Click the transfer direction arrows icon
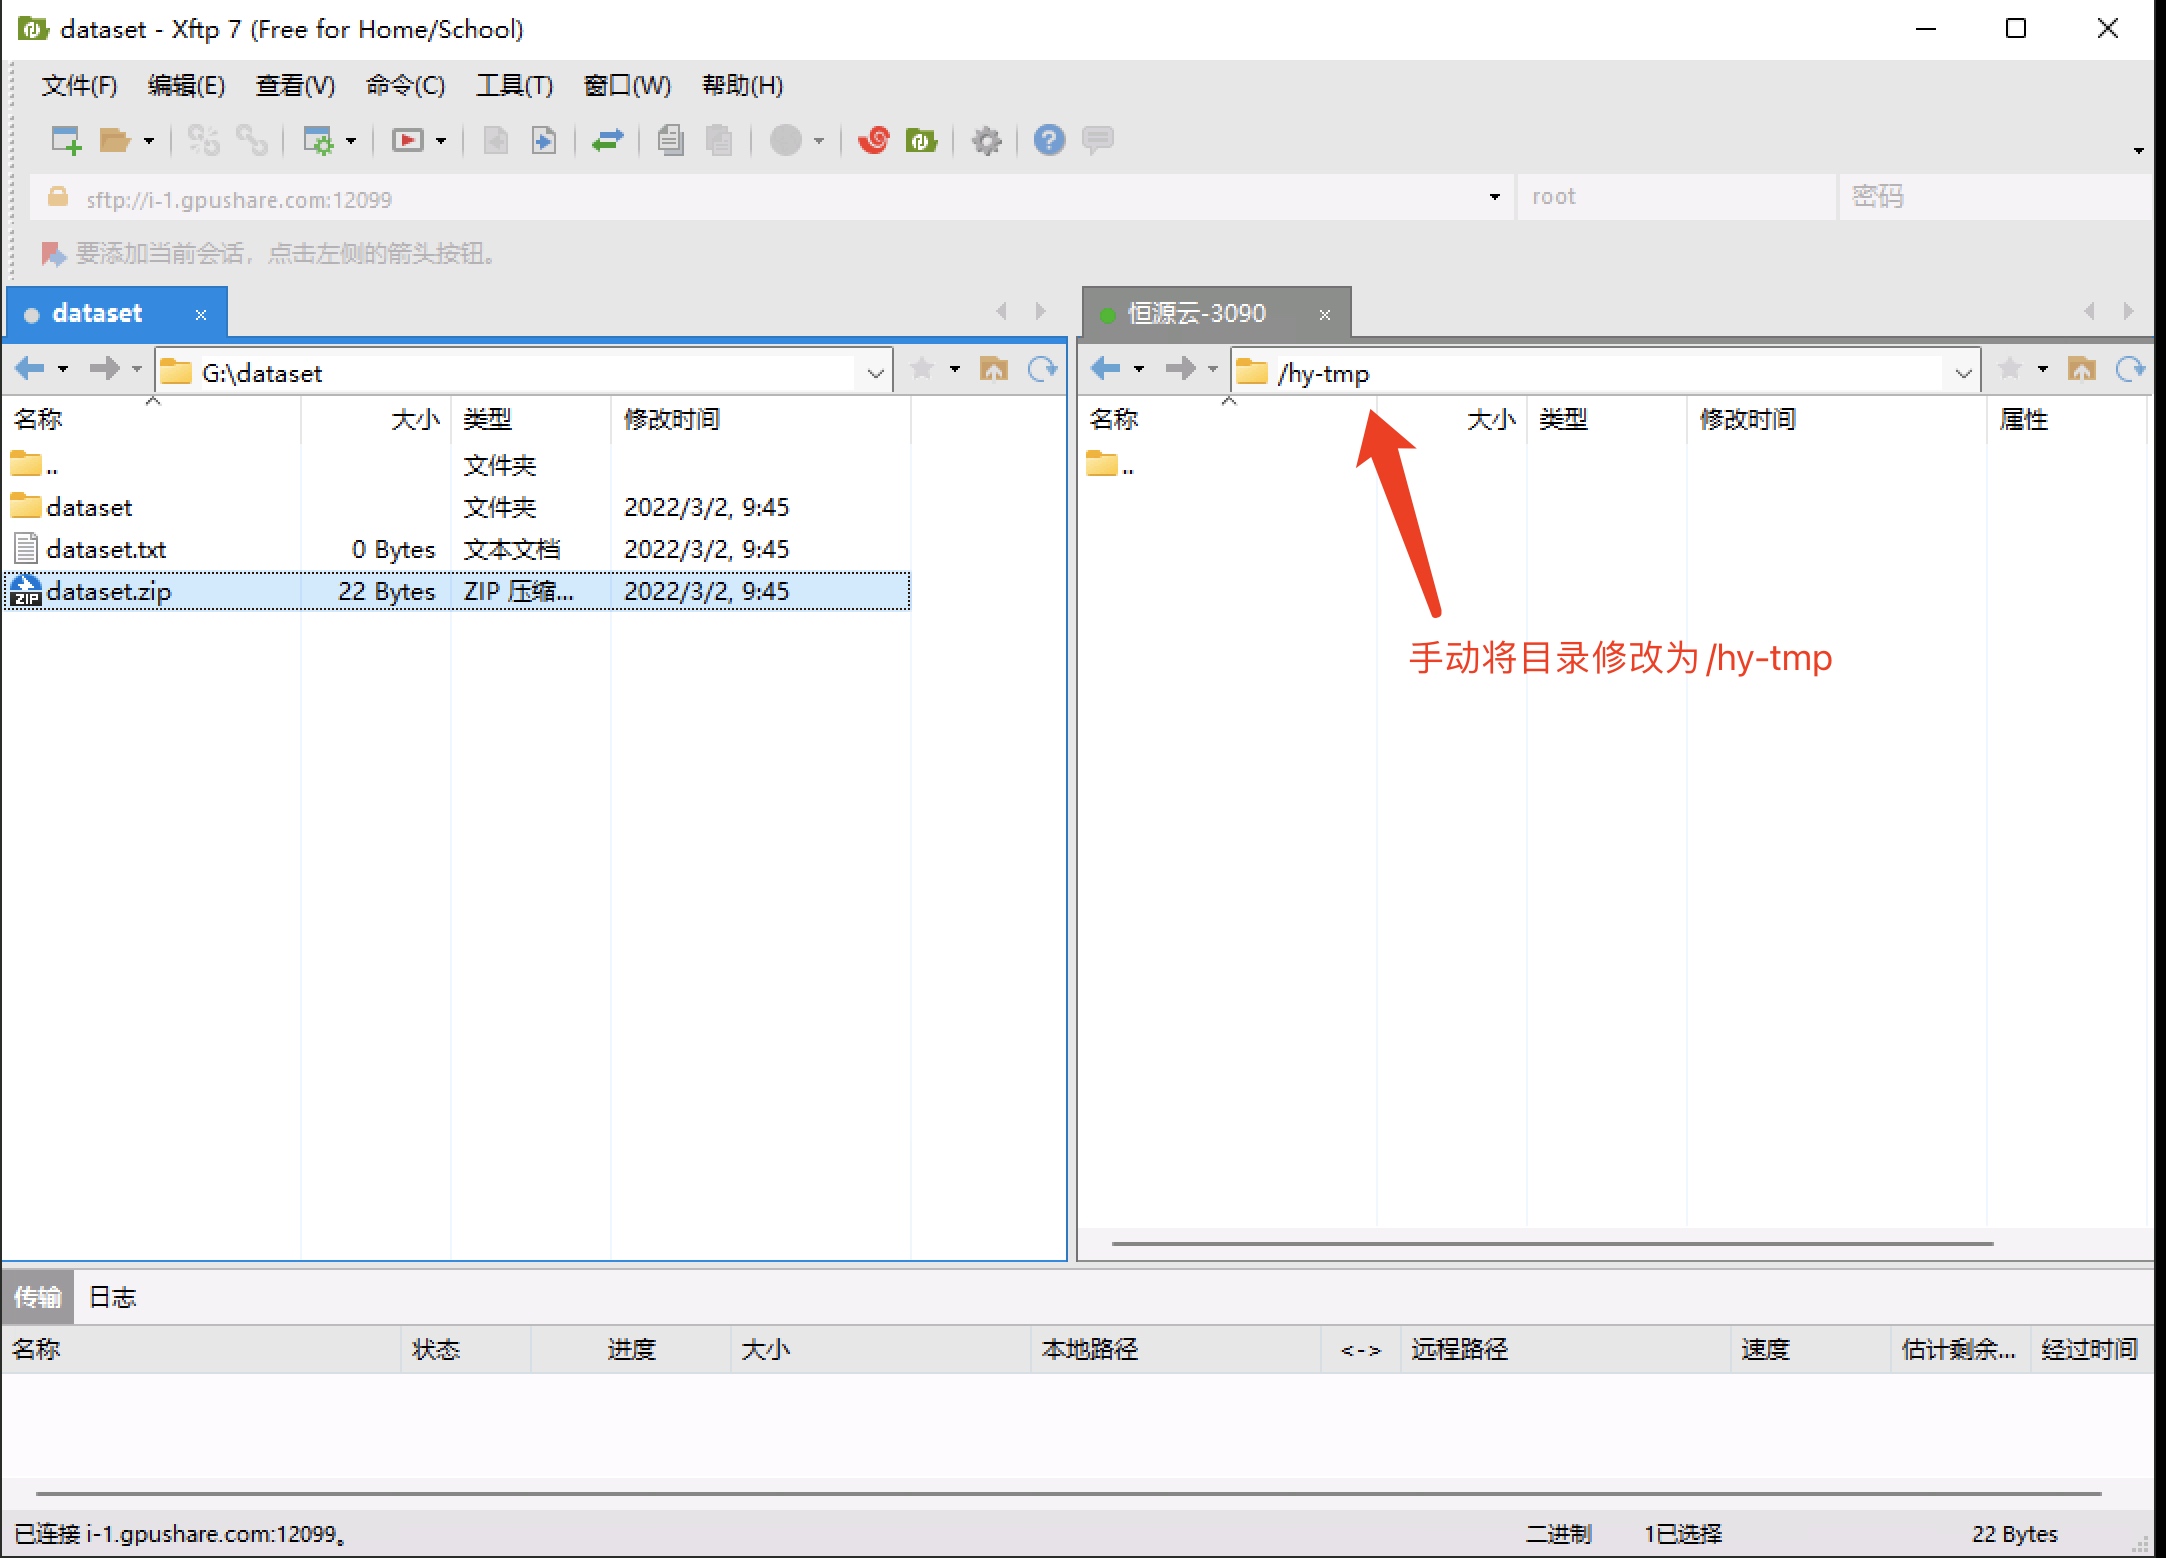2166x1558 pixels. [607, 141]
